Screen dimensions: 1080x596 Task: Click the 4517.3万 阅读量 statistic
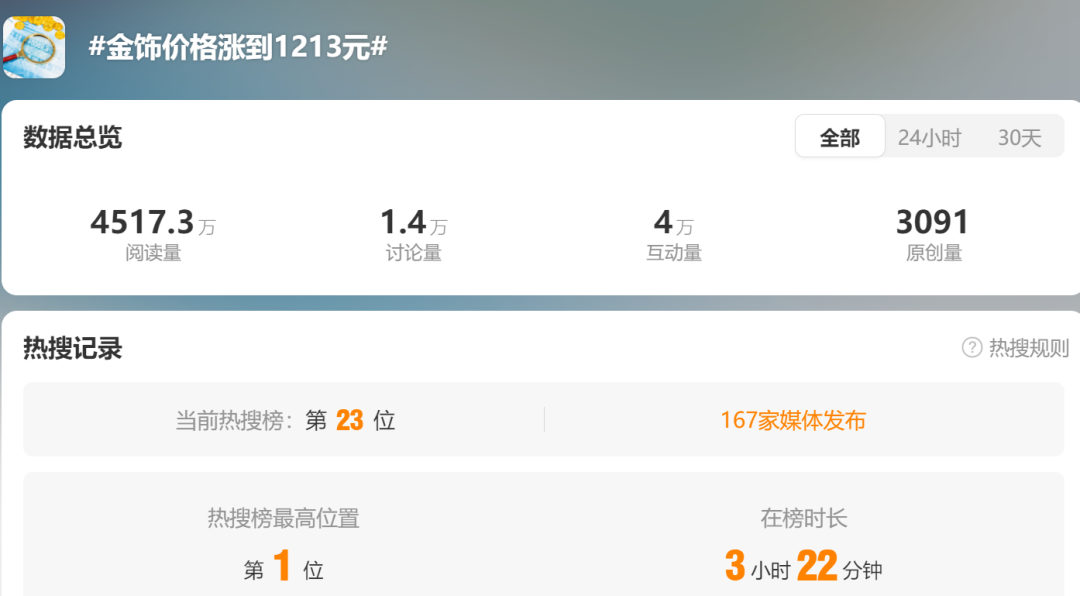(153, 234)
